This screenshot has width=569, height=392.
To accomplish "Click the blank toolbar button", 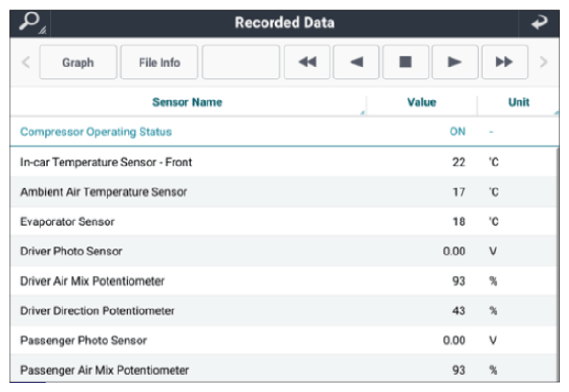I will click(241, 62).
